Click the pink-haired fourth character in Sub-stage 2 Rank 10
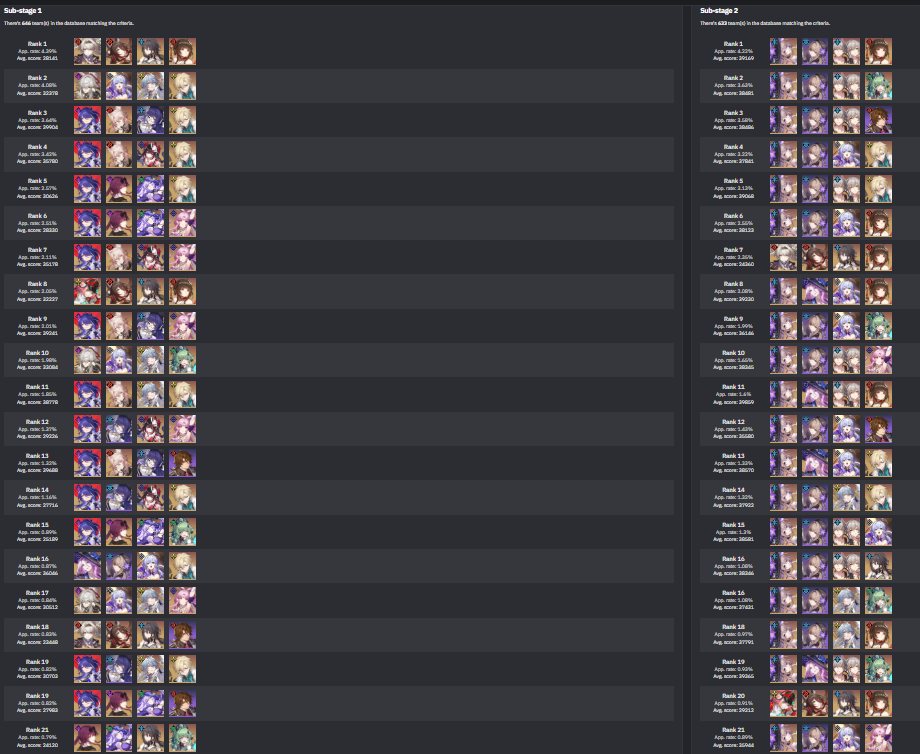 tap(878, 360)
